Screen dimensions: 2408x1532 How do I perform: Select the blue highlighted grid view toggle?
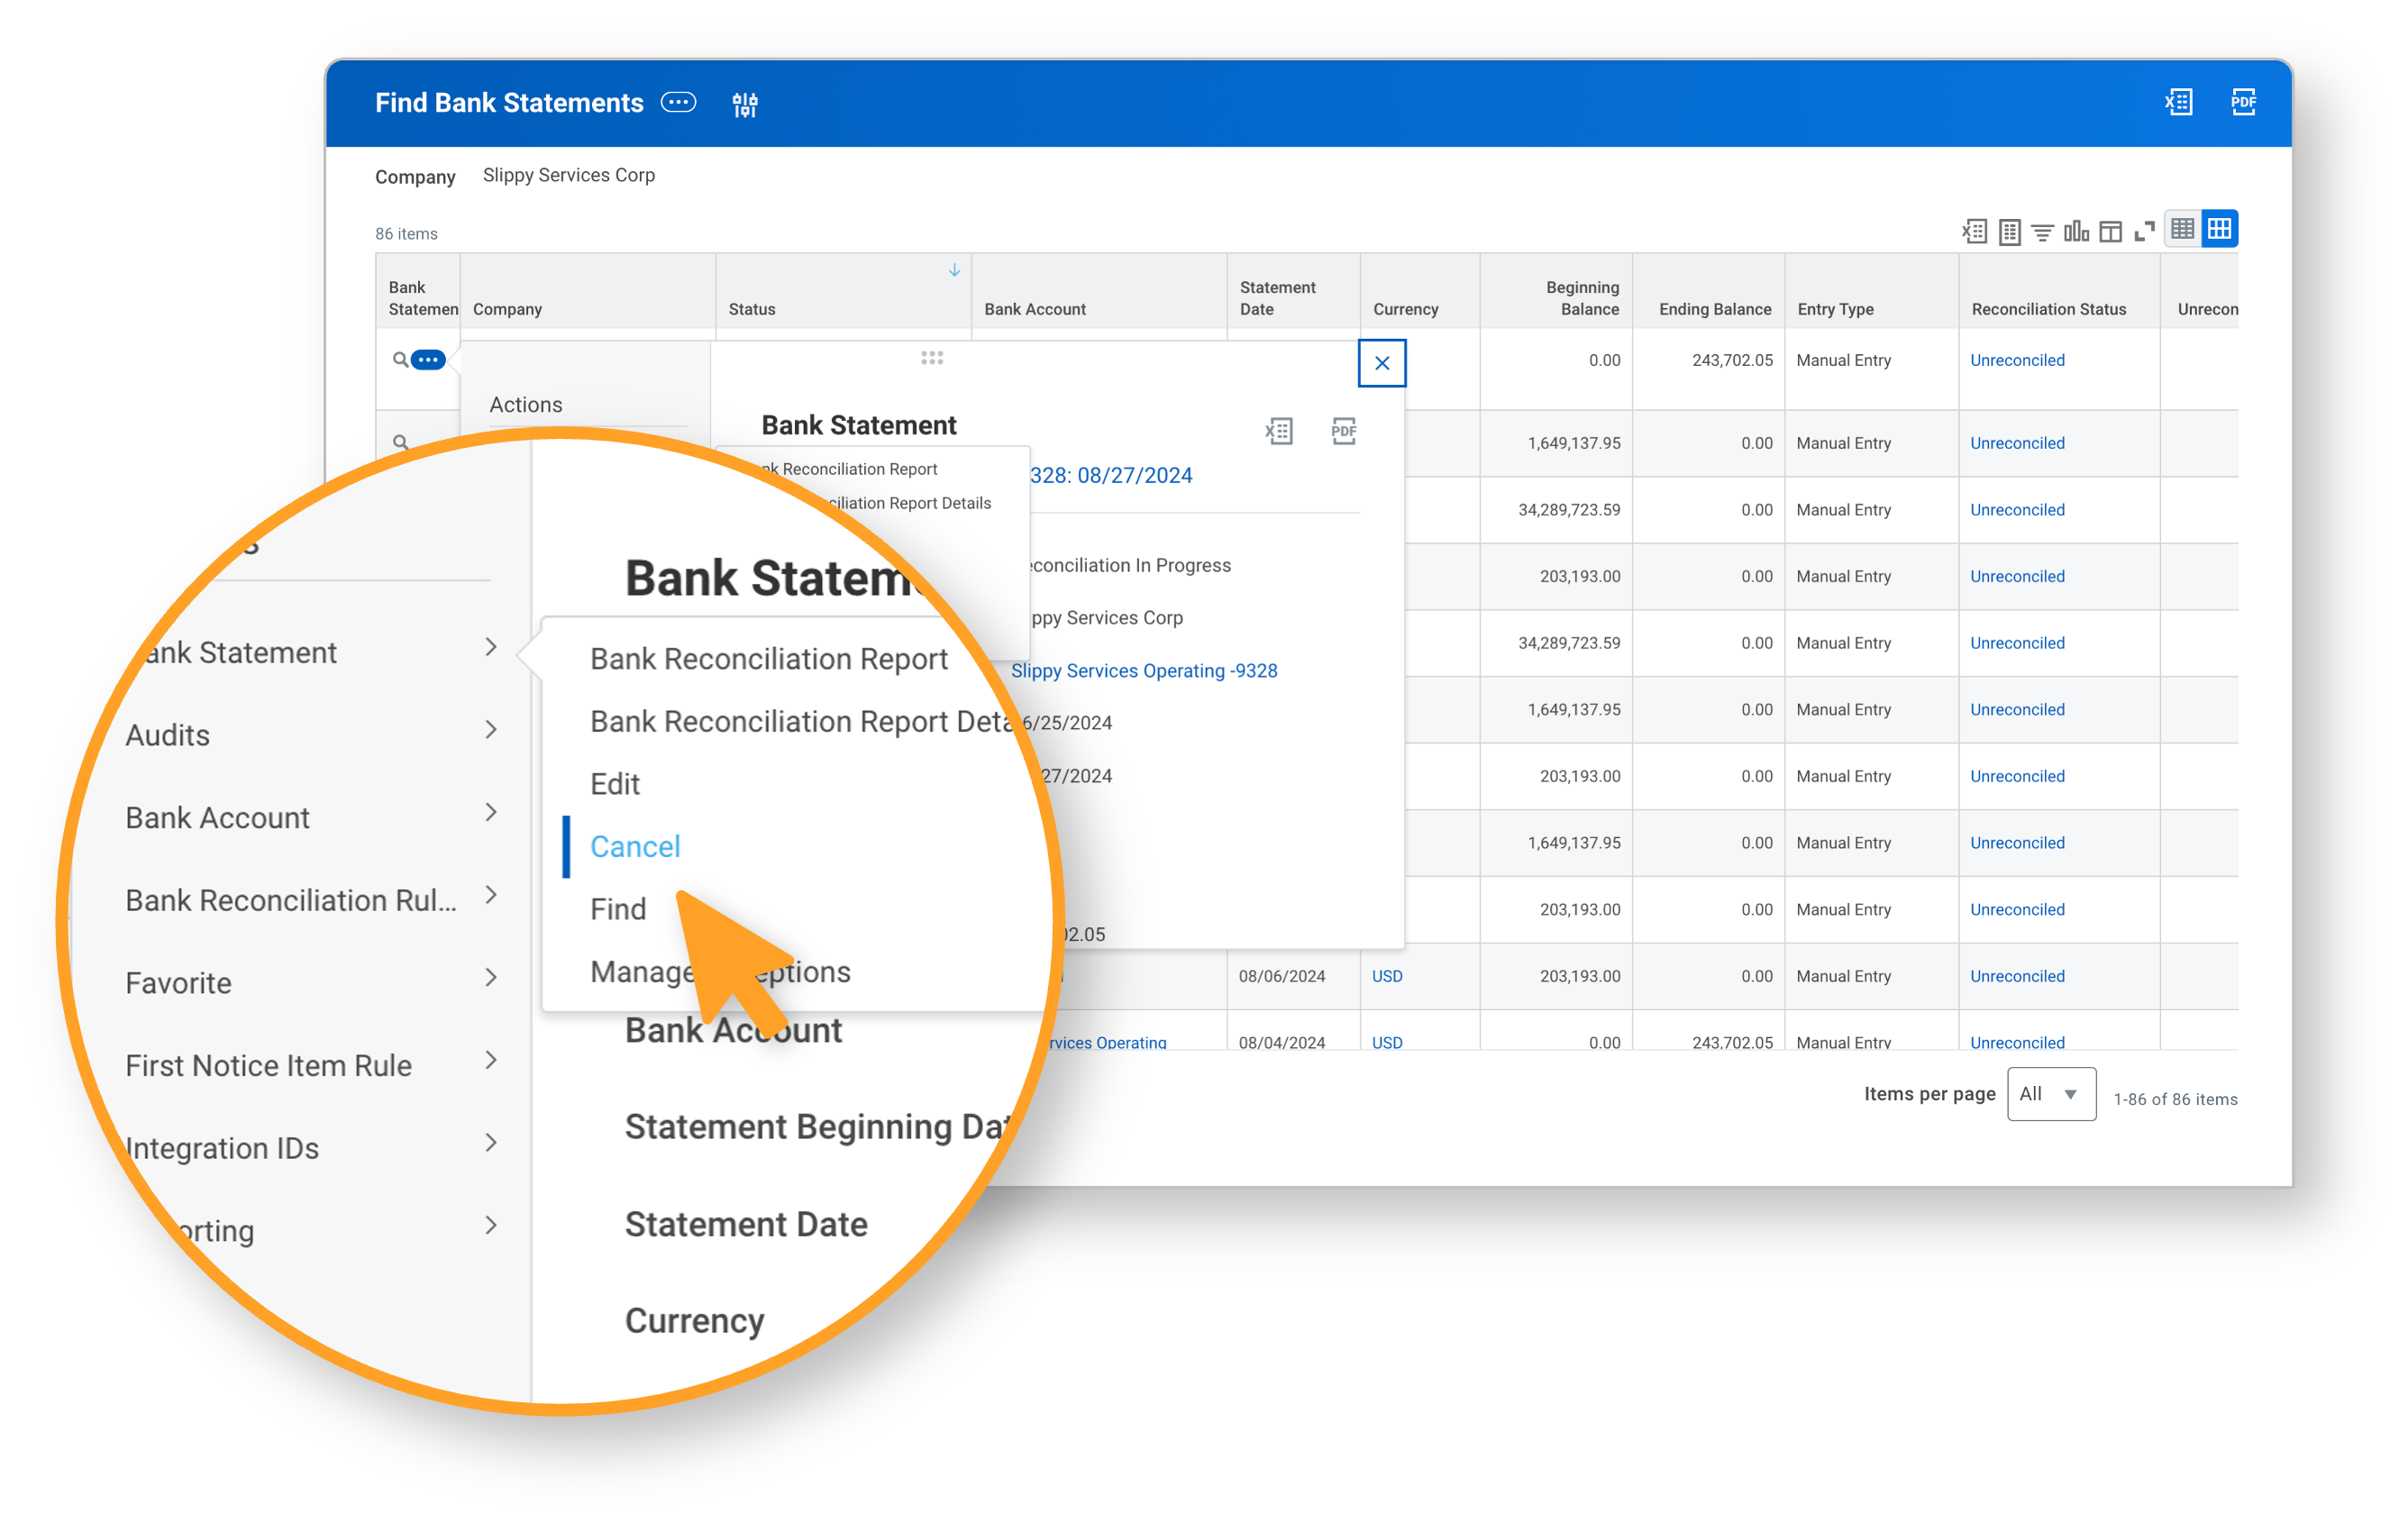tap(2219, 229)
